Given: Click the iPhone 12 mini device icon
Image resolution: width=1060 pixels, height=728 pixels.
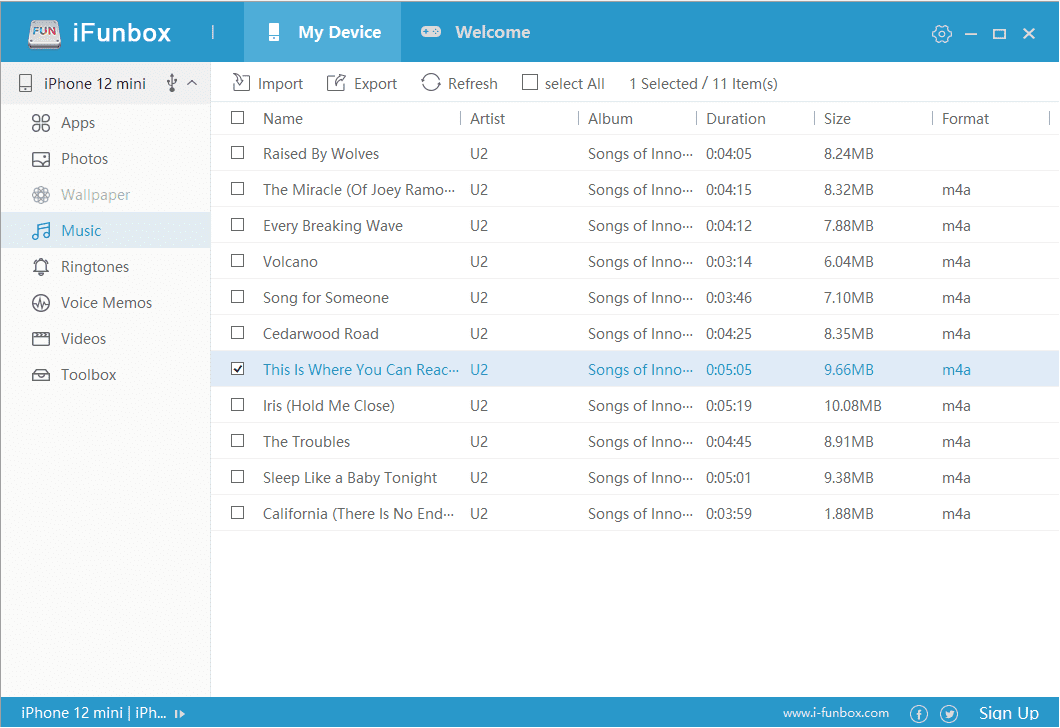Looking at the screenshot, I should (26, 83).
